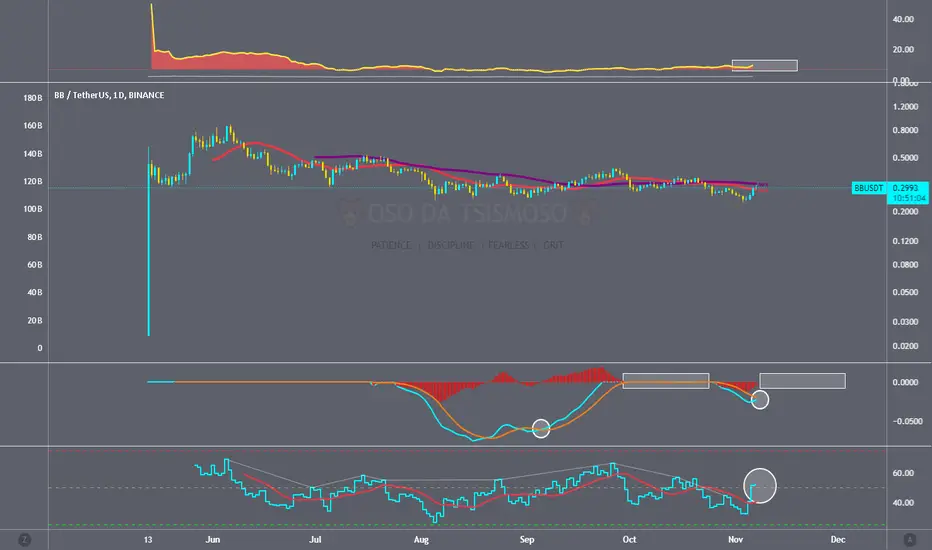Screen dimensions: 932x550
Task: Click the 1.2000 price scale label
Action: click(x=905, y=106)
